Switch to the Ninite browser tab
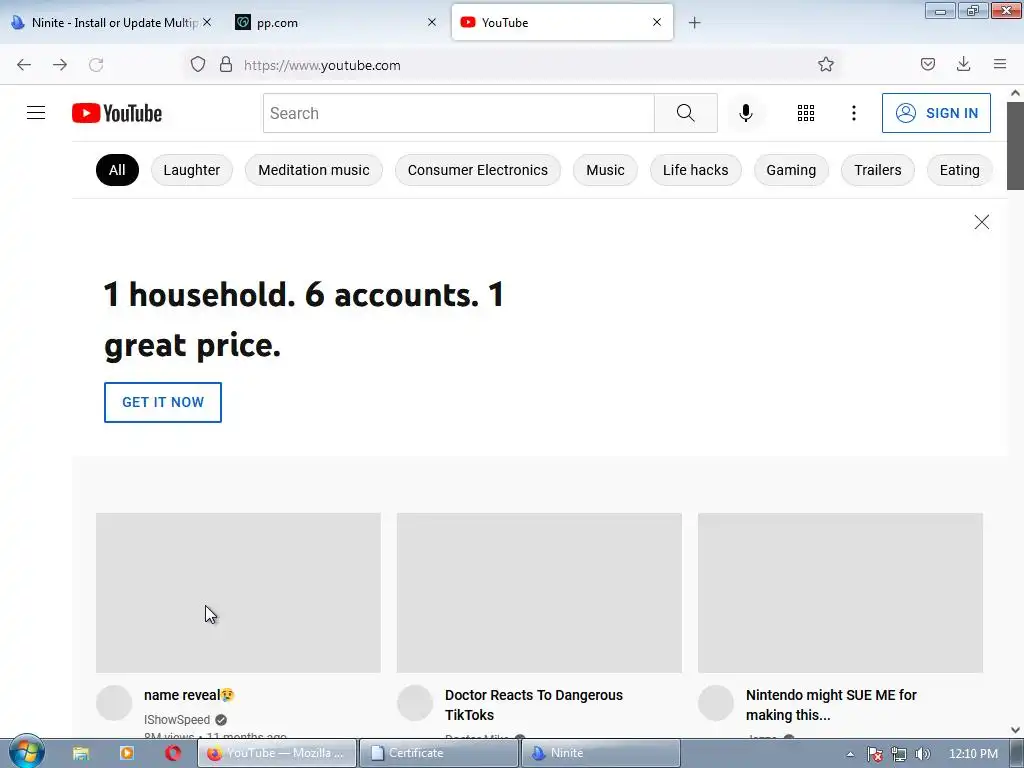This screenshot has height=768, width=1024. pos(111,22)
